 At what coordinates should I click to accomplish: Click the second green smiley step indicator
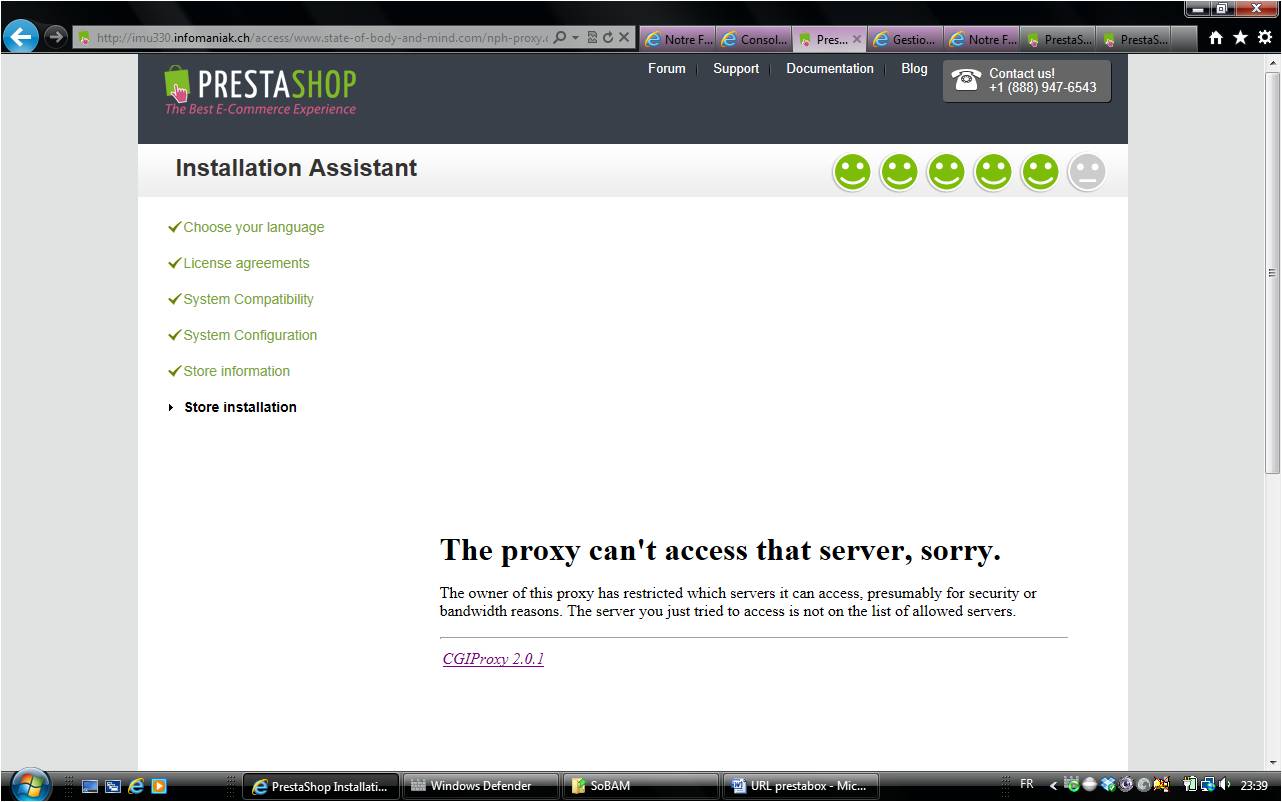tap(899, 172)
